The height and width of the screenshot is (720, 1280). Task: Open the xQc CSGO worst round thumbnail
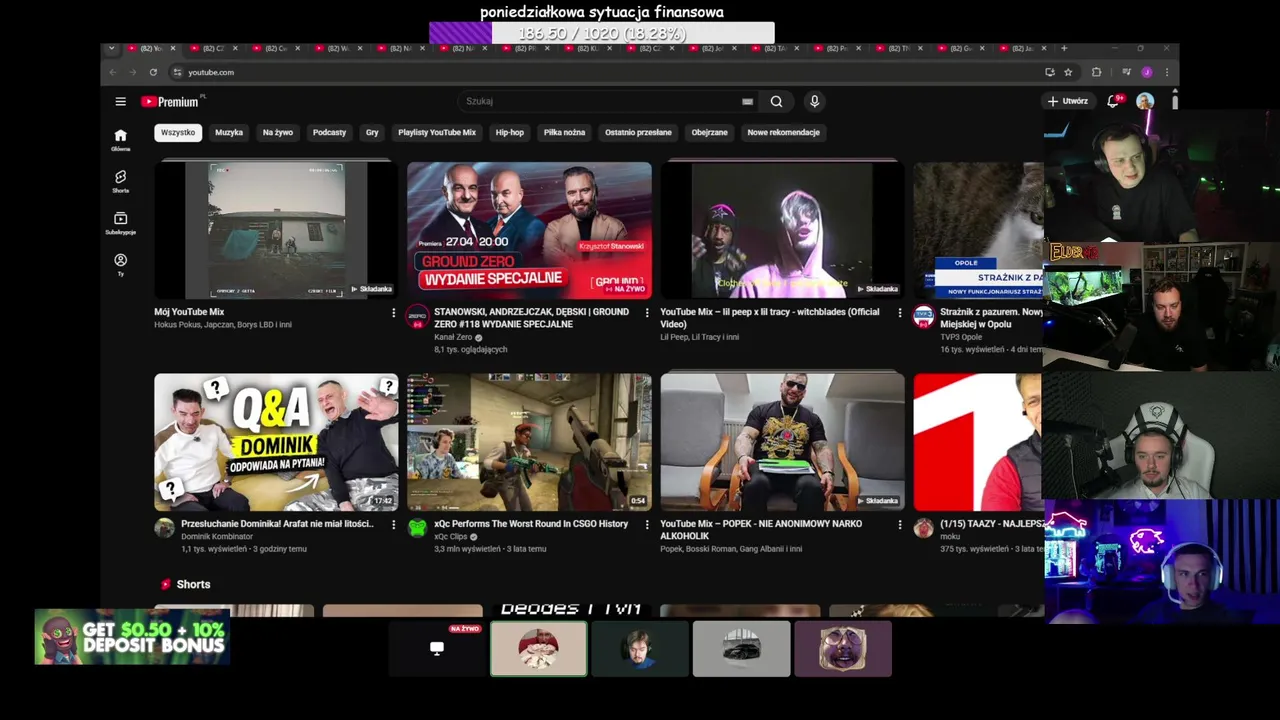coord(529,442)
